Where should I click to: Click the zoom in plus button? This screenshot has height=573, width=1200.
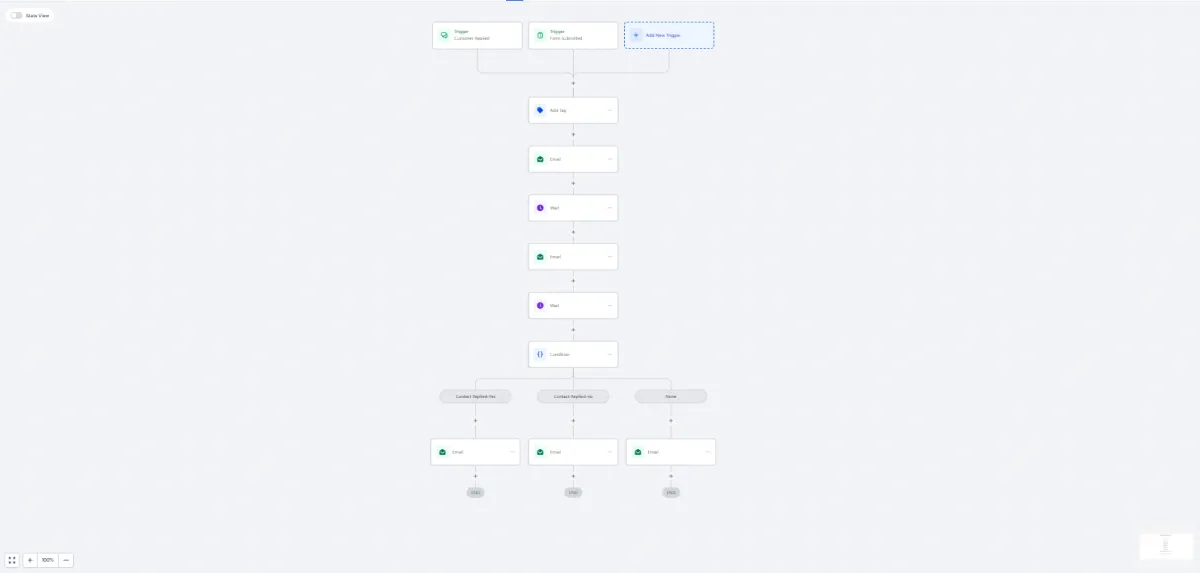(30, 560)
